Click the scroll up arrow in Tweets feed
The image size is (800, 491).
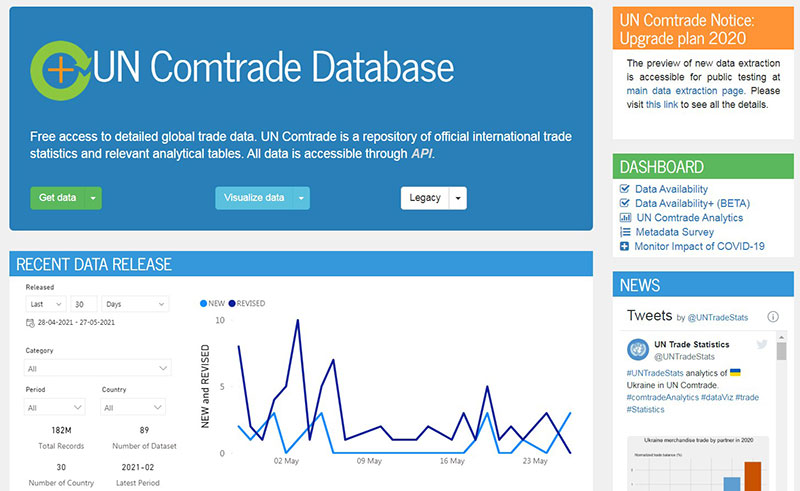pos(781,337)
